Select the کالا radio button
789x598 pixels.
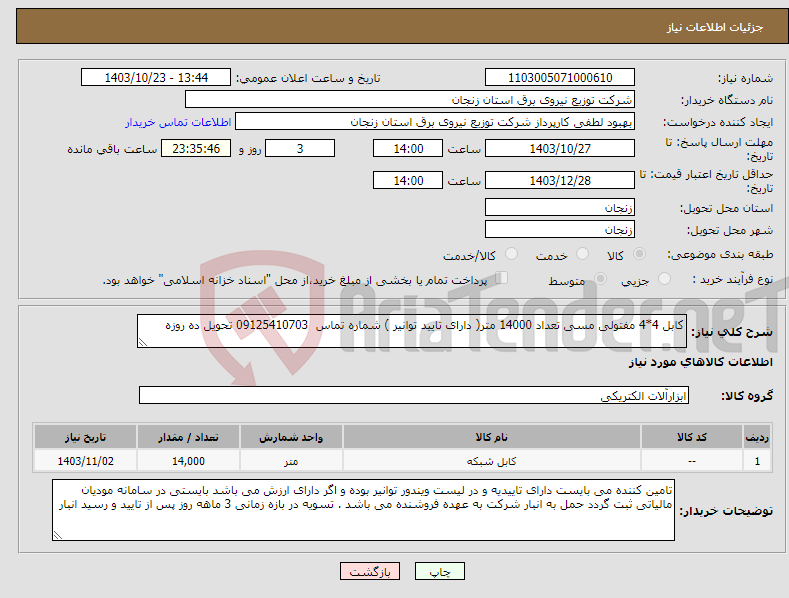(639, 254)
